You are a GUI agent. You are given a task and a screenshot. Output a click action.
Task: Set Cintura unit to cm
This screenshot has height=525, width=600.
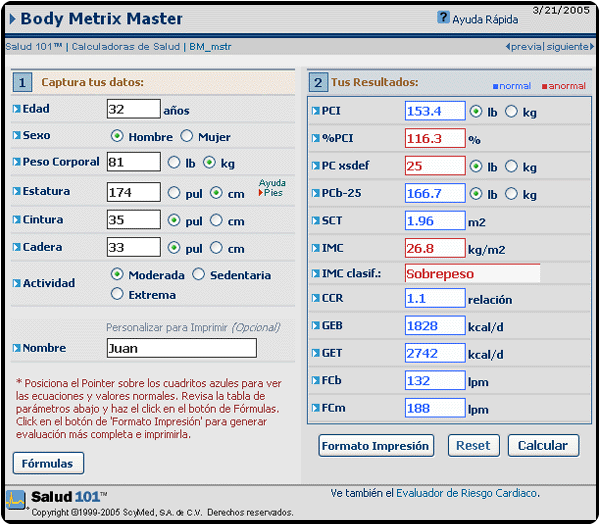(216, 220)
